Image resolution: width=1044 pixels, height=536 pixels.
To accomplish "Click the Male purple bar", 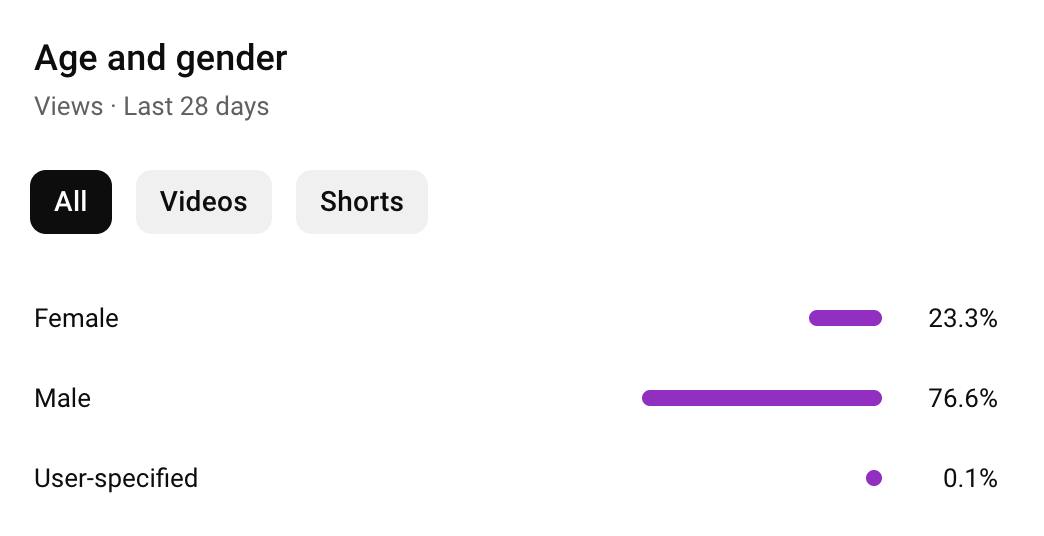I will tap(762, 398).
